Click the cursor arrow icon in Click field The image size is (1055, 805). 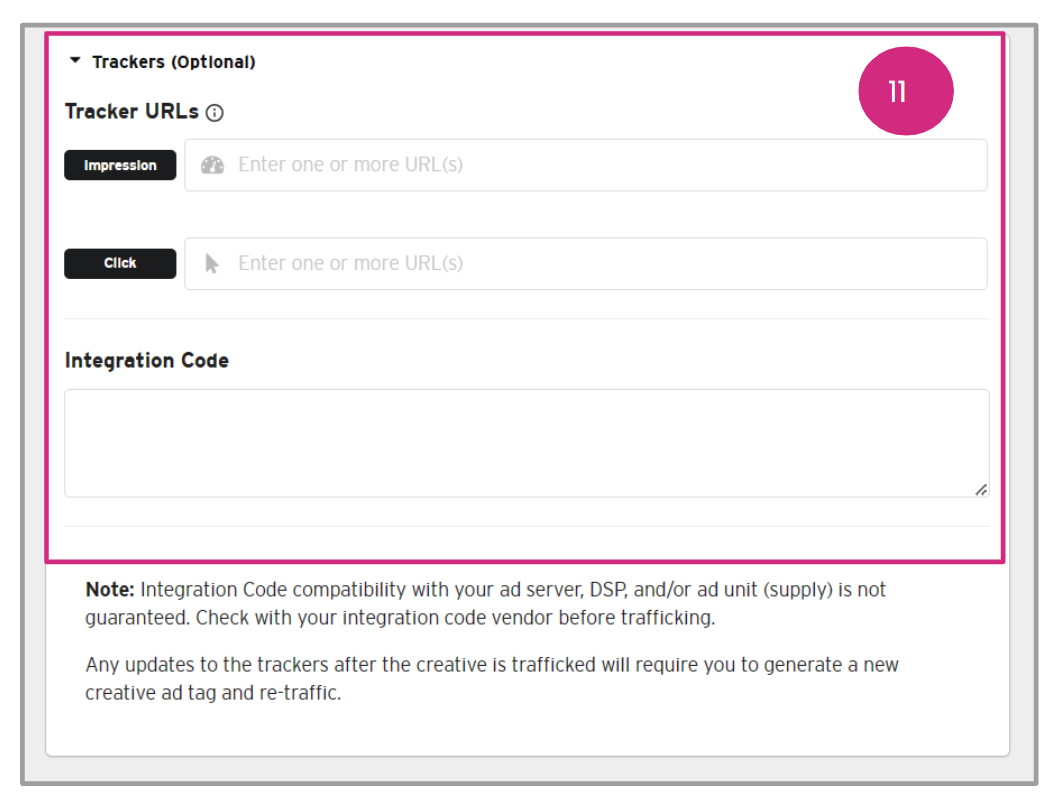tap(212, 263)
